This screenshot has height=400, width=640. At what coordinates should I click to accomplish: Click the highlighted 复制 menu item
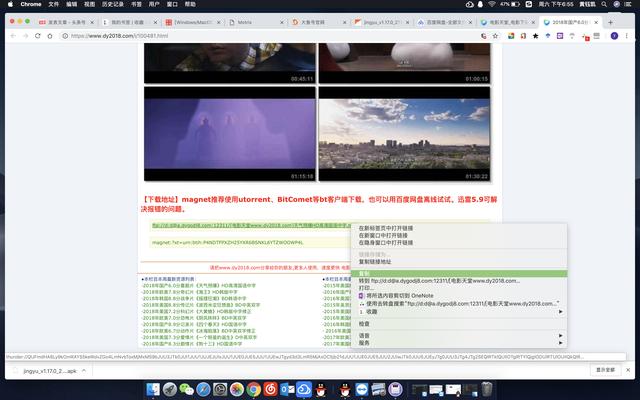459,273
